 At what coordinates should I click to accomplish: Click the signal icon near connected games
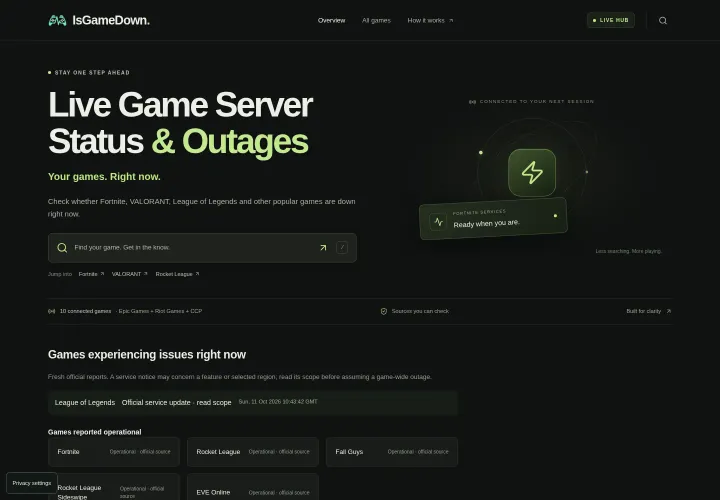[x=51, y=311]
